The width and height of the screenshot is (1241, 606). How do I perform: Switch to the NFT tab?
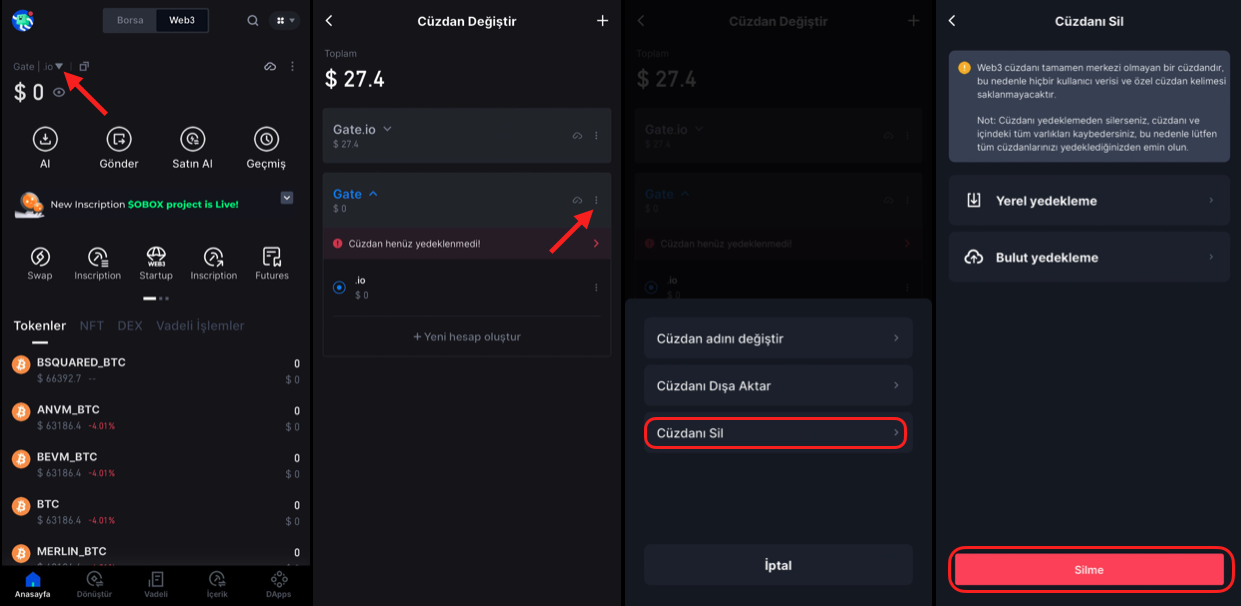92,326
